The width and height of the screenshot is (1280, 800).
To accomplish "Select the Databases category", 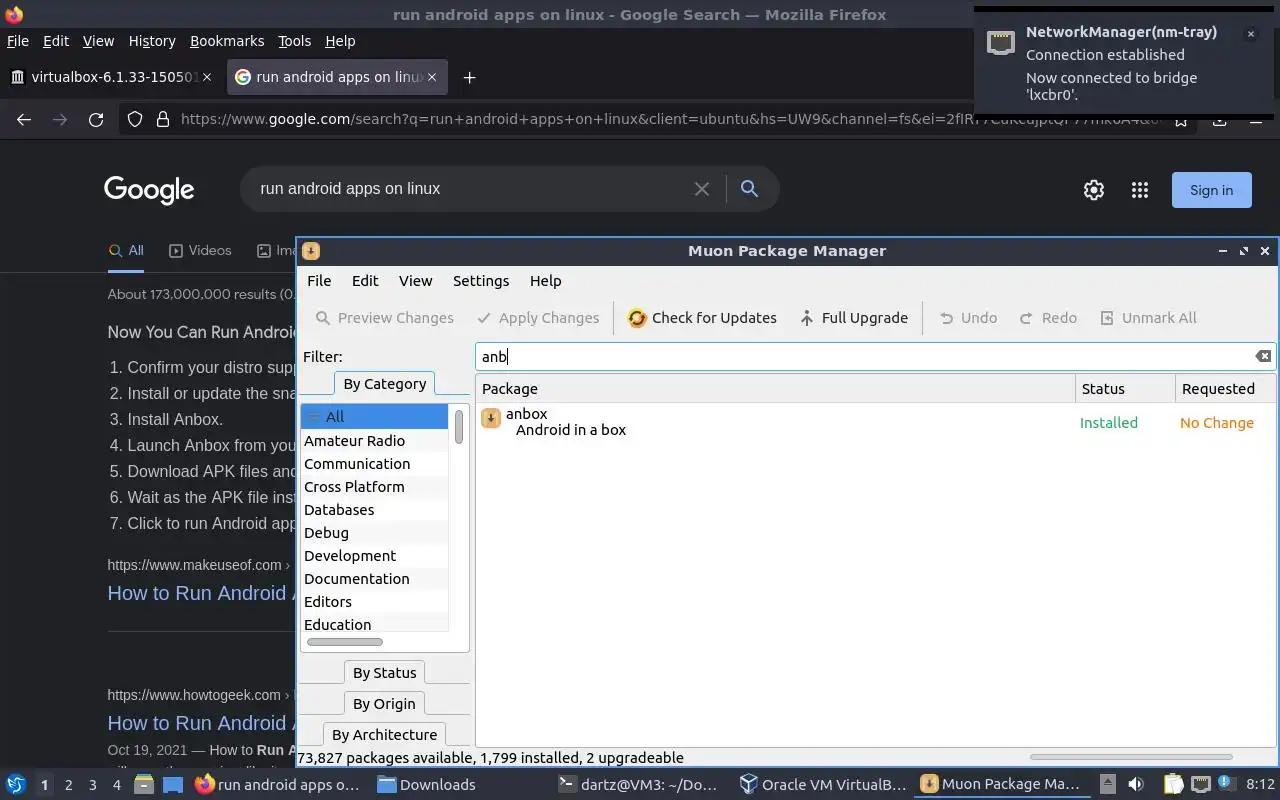I will coord(374,510).
